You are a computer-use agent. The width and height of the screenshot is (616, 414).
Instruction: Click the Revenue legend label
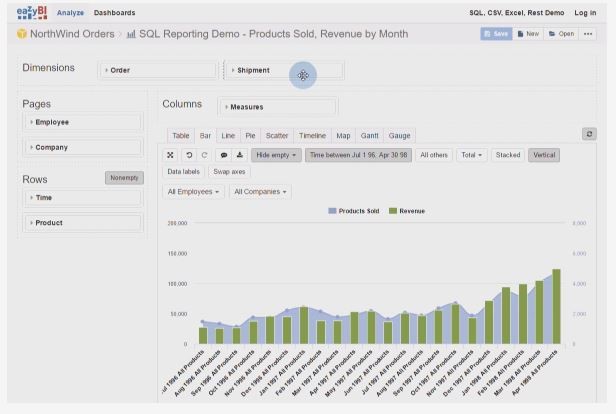[x=412, y=211]
